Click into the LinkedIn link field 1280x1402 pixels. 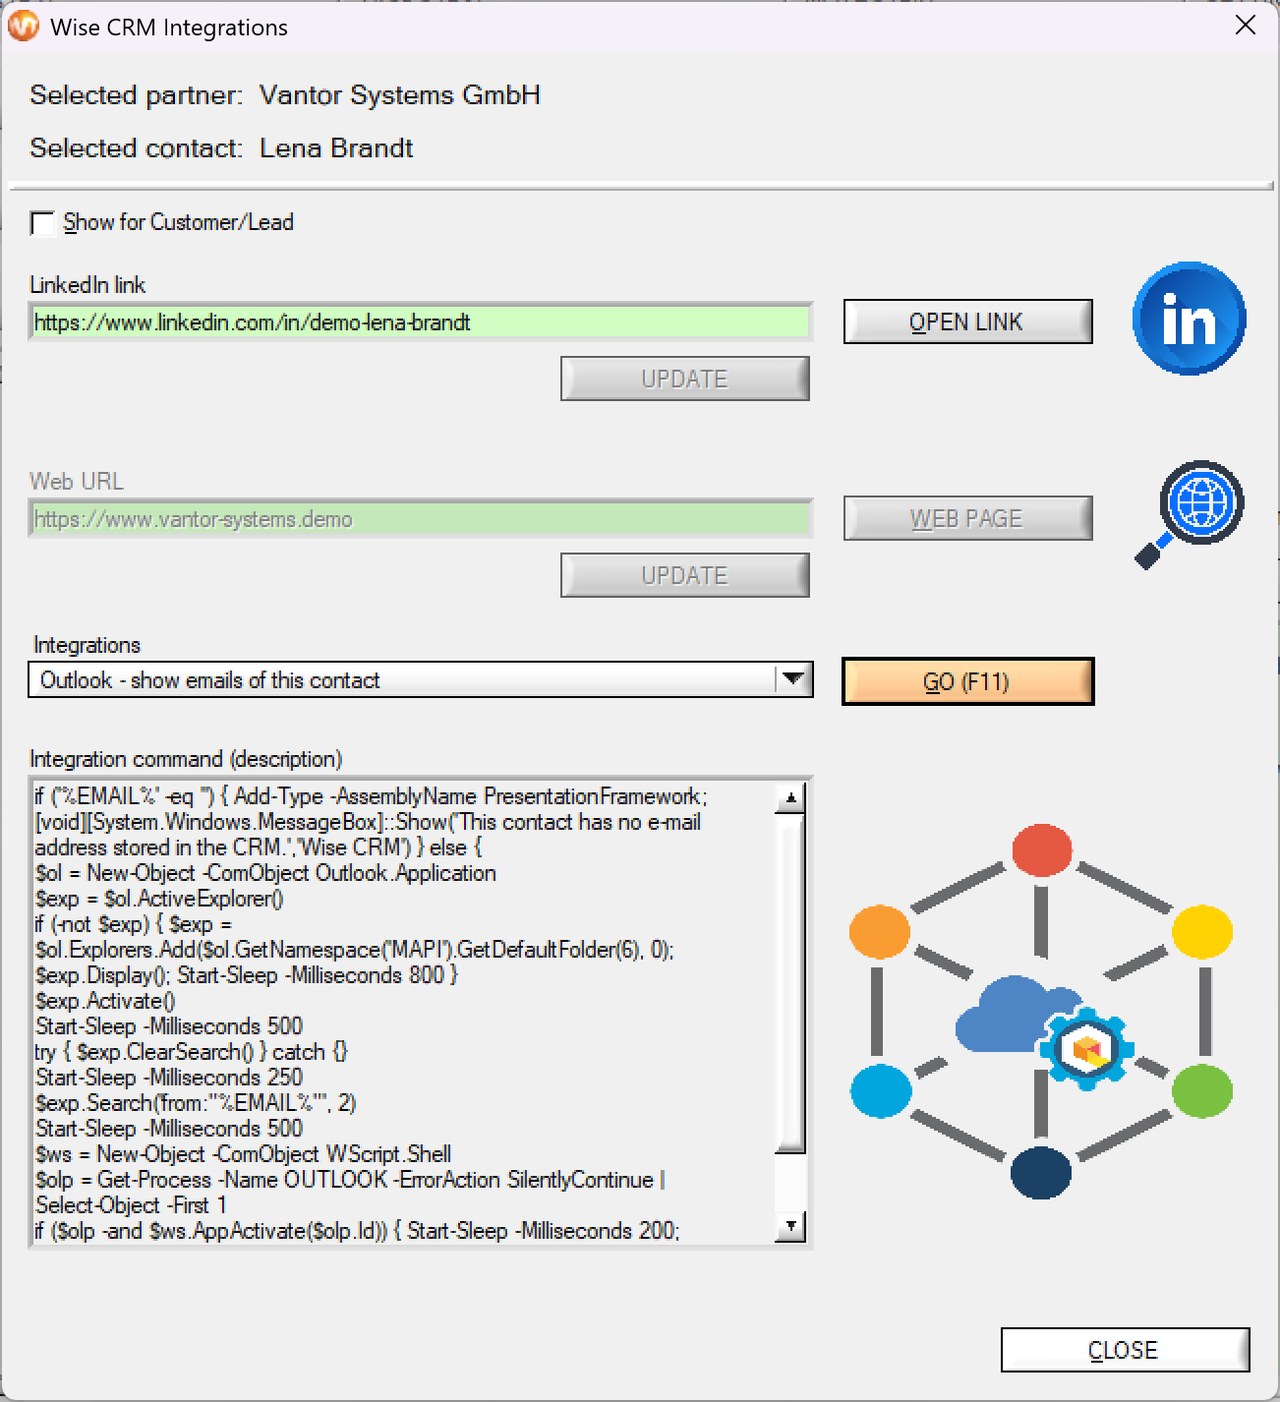point(420,322)
